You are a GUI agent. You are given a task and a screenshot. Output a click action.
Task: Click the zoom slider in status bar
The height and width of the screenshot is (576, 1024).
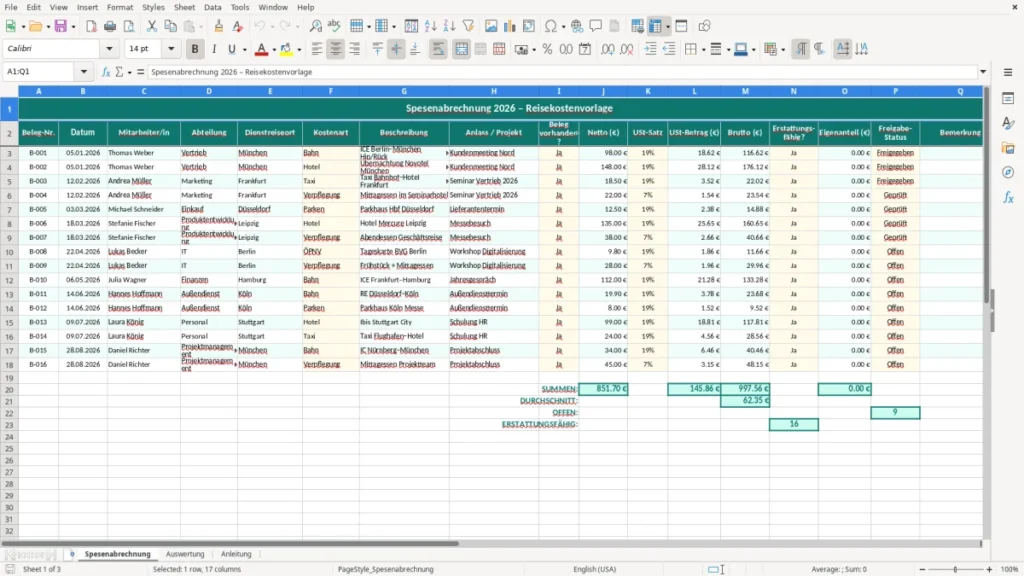click(x=955, y=569)
